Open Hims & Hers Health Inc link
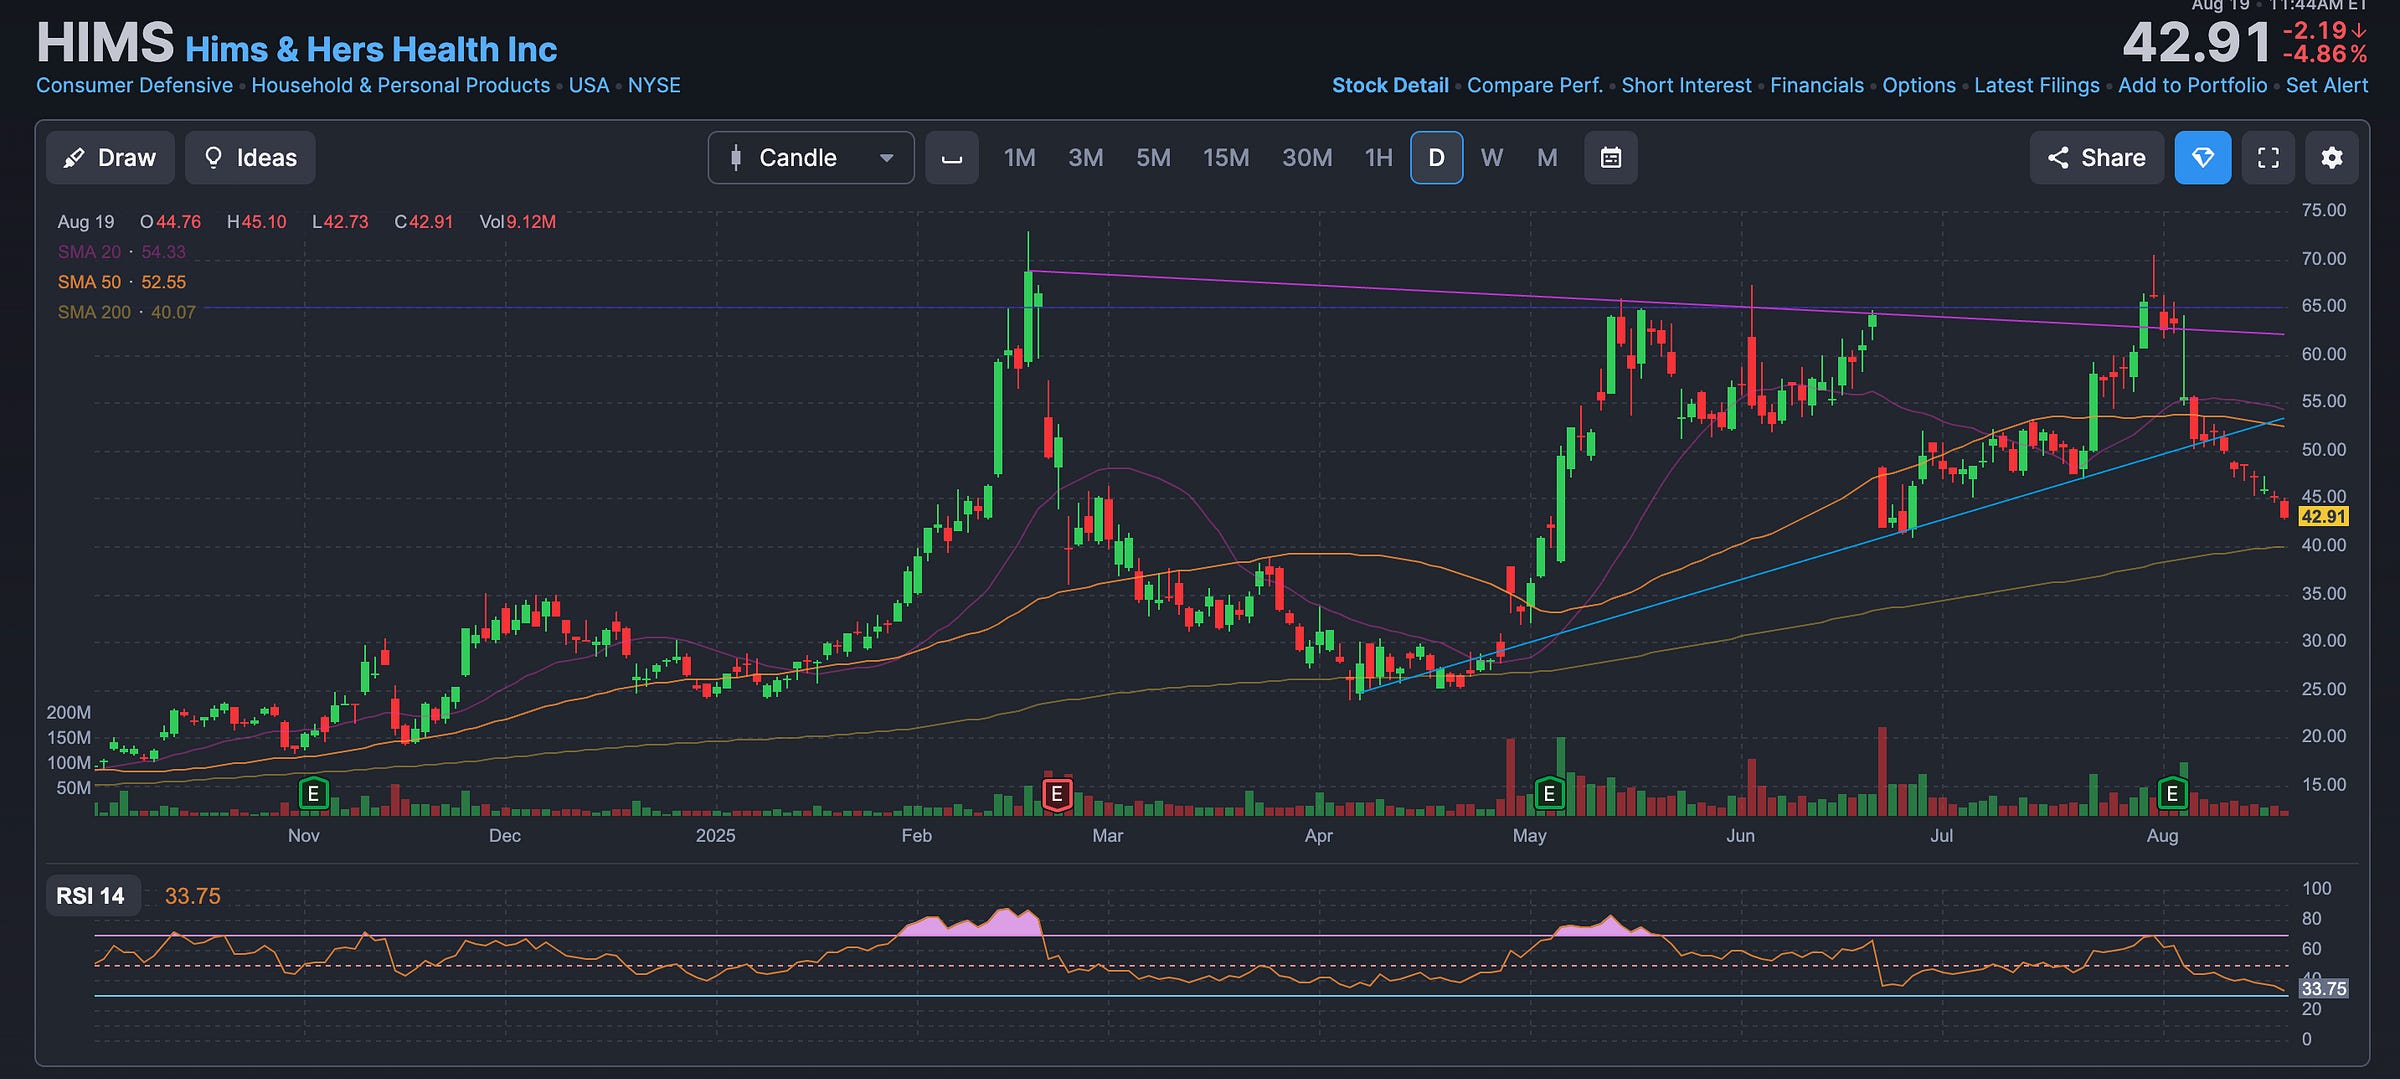The image size is (2400, 1079). click(x=371, y=49)
